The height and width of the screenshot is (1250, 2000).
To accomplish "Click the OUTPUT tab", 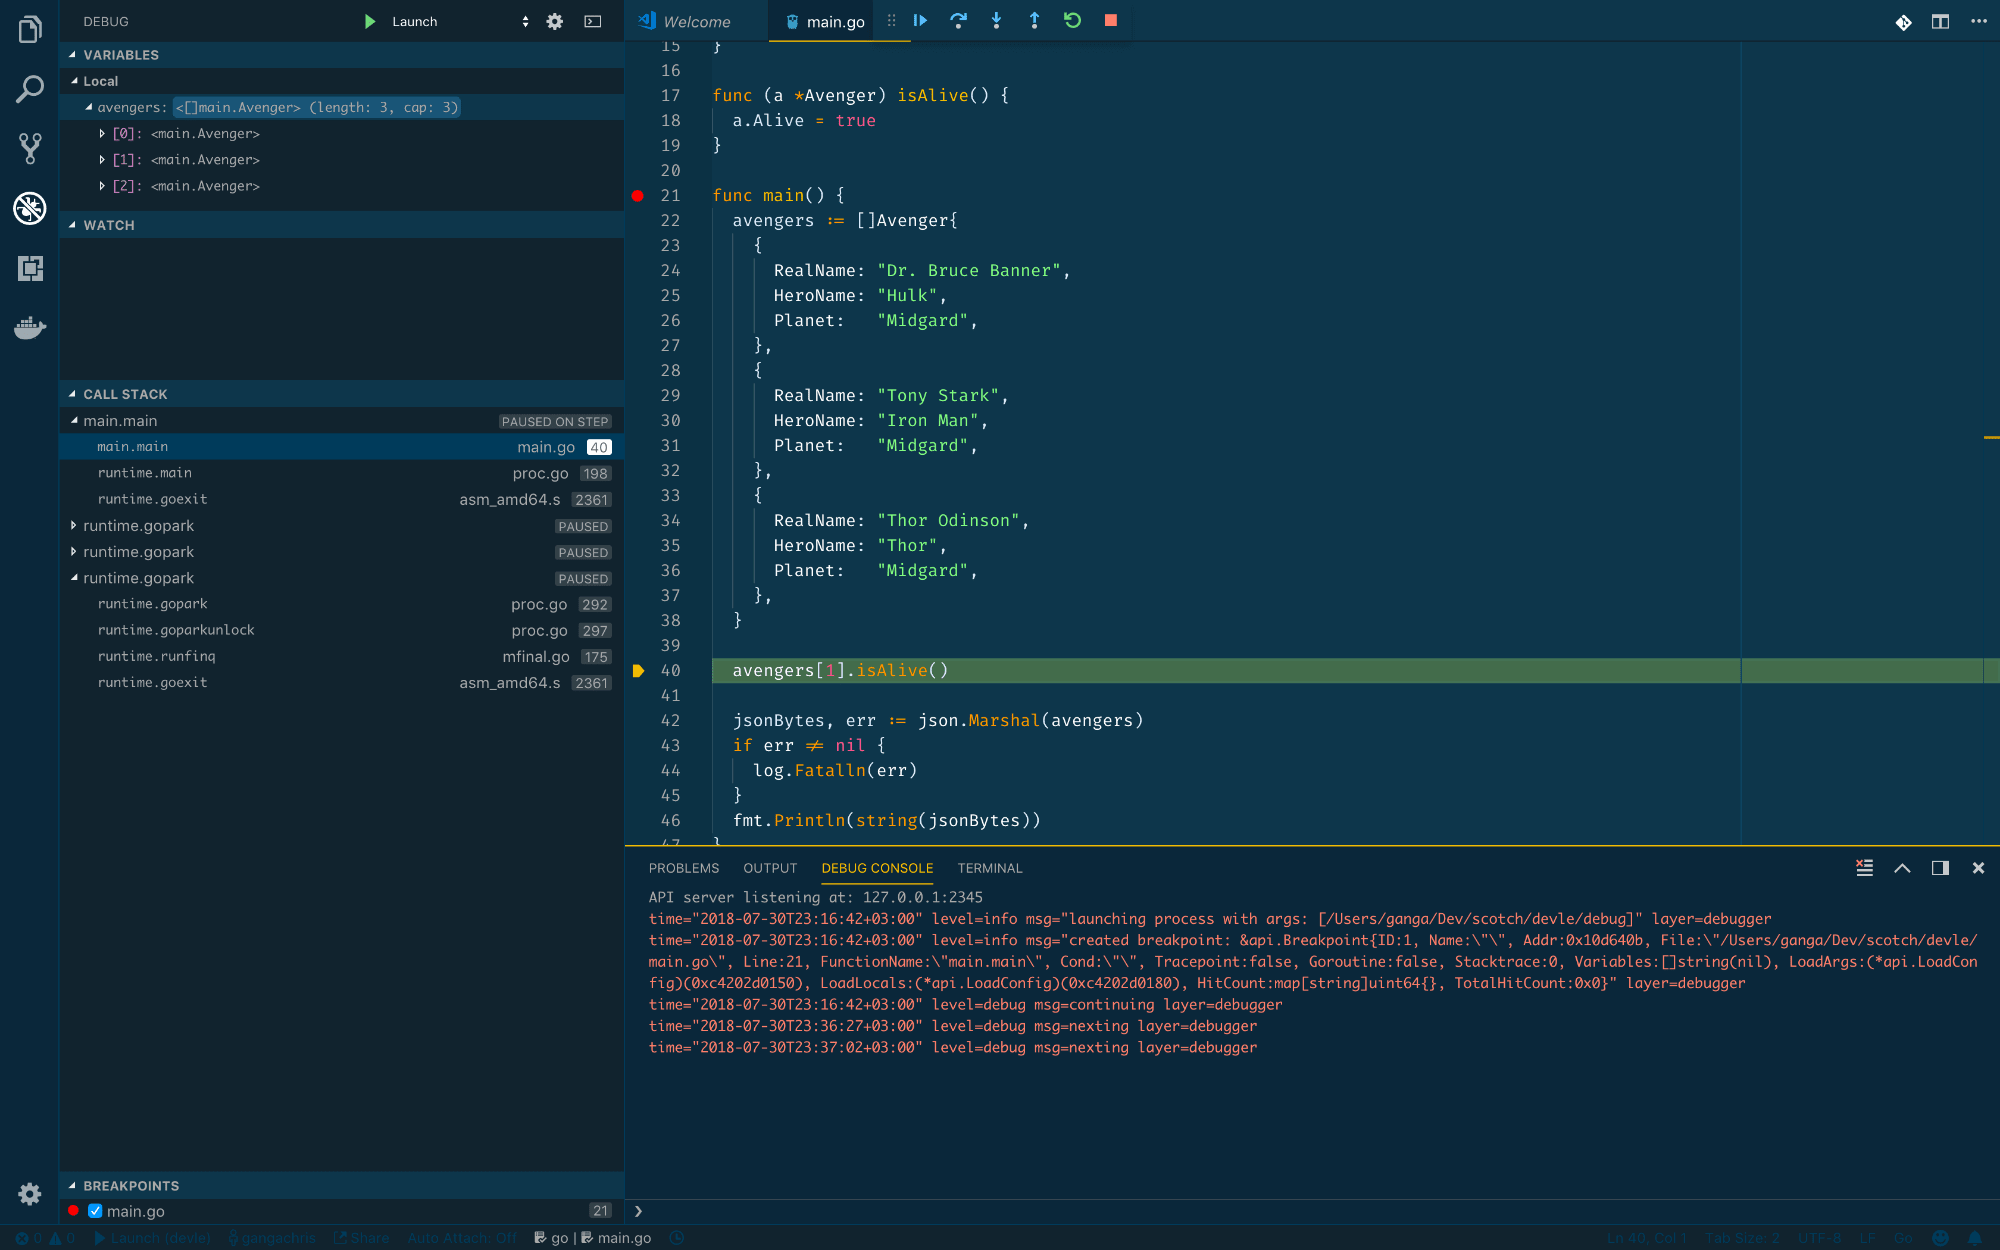I will 769,867.
